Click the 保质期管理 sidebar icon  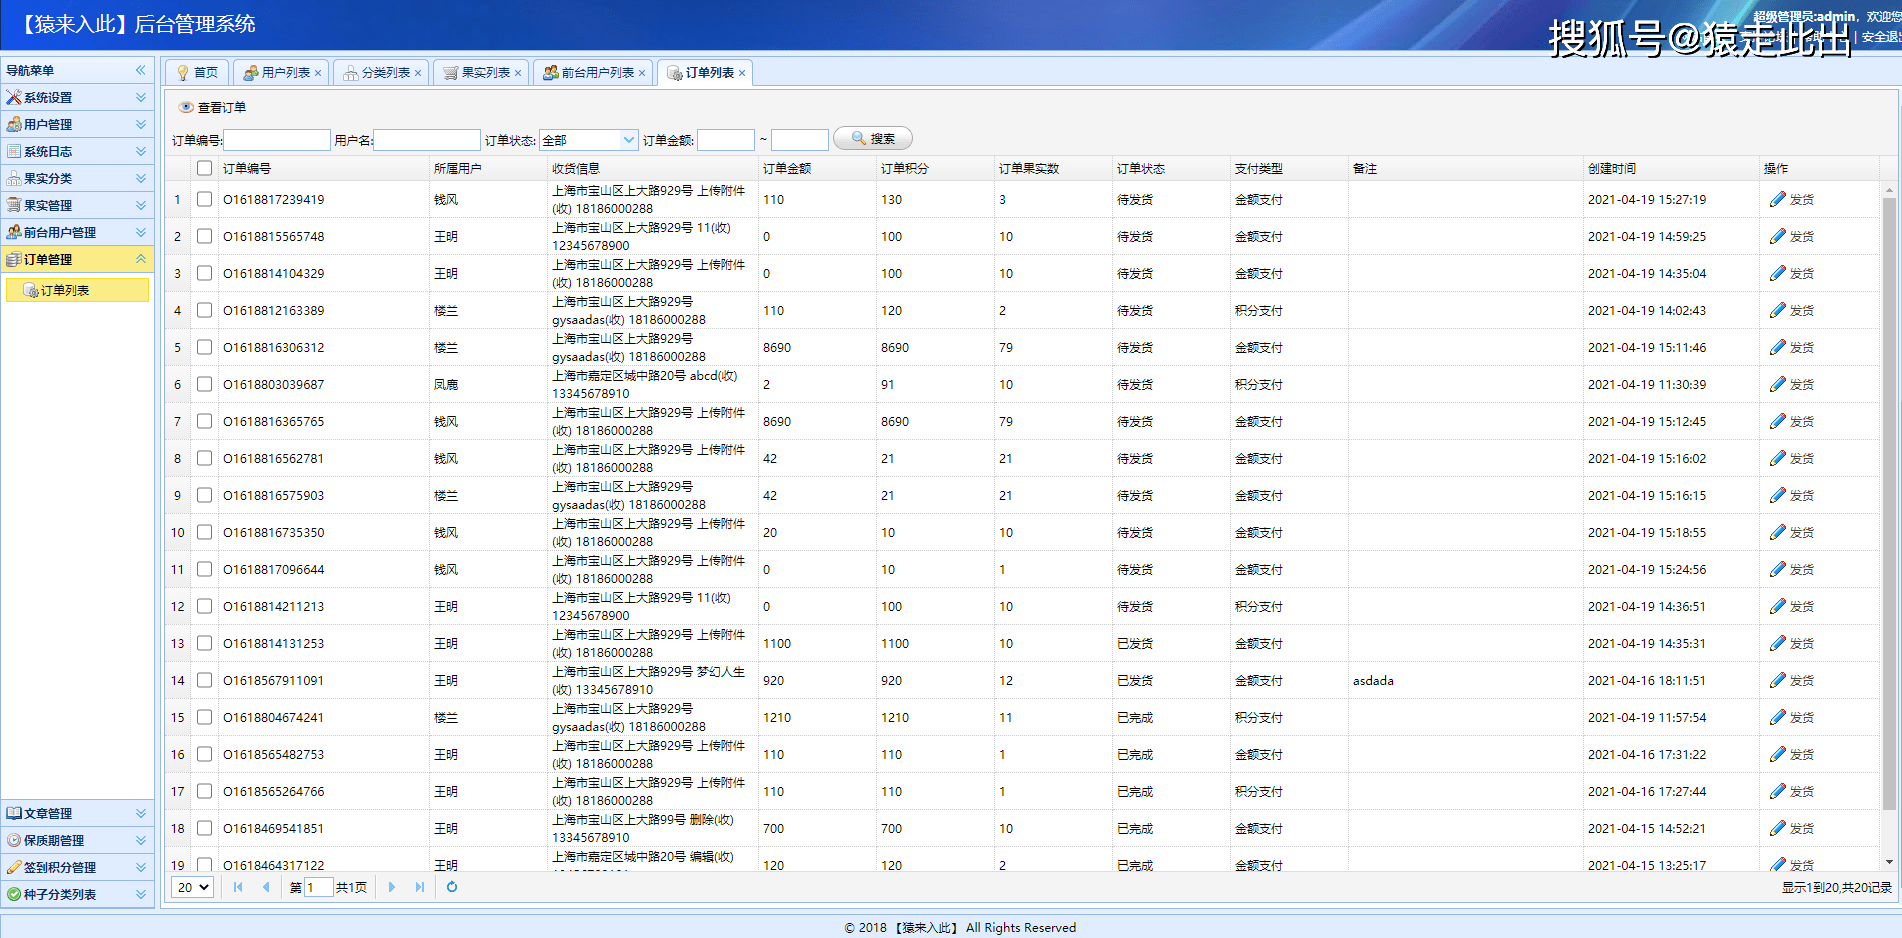click(x=14, y=840)
